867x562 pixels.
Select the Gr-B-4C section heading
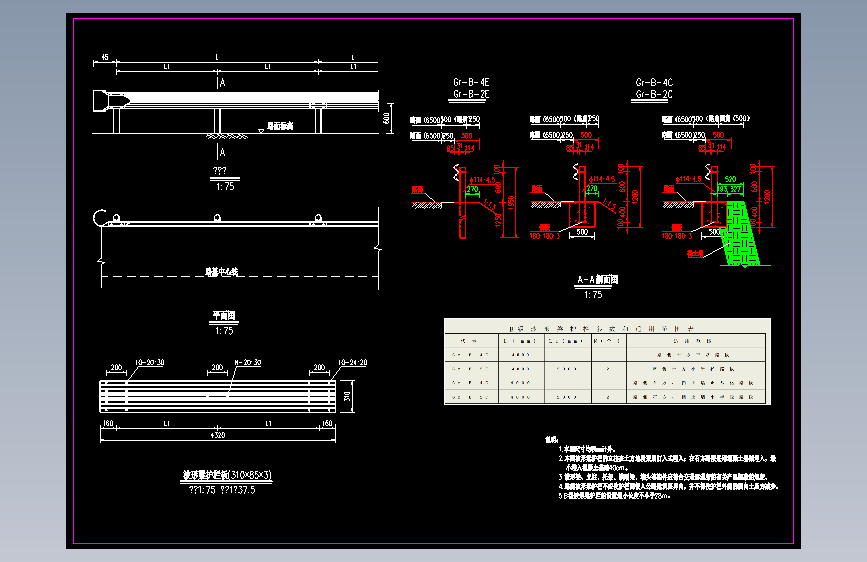pyautogui.click(x=654, y=82)
